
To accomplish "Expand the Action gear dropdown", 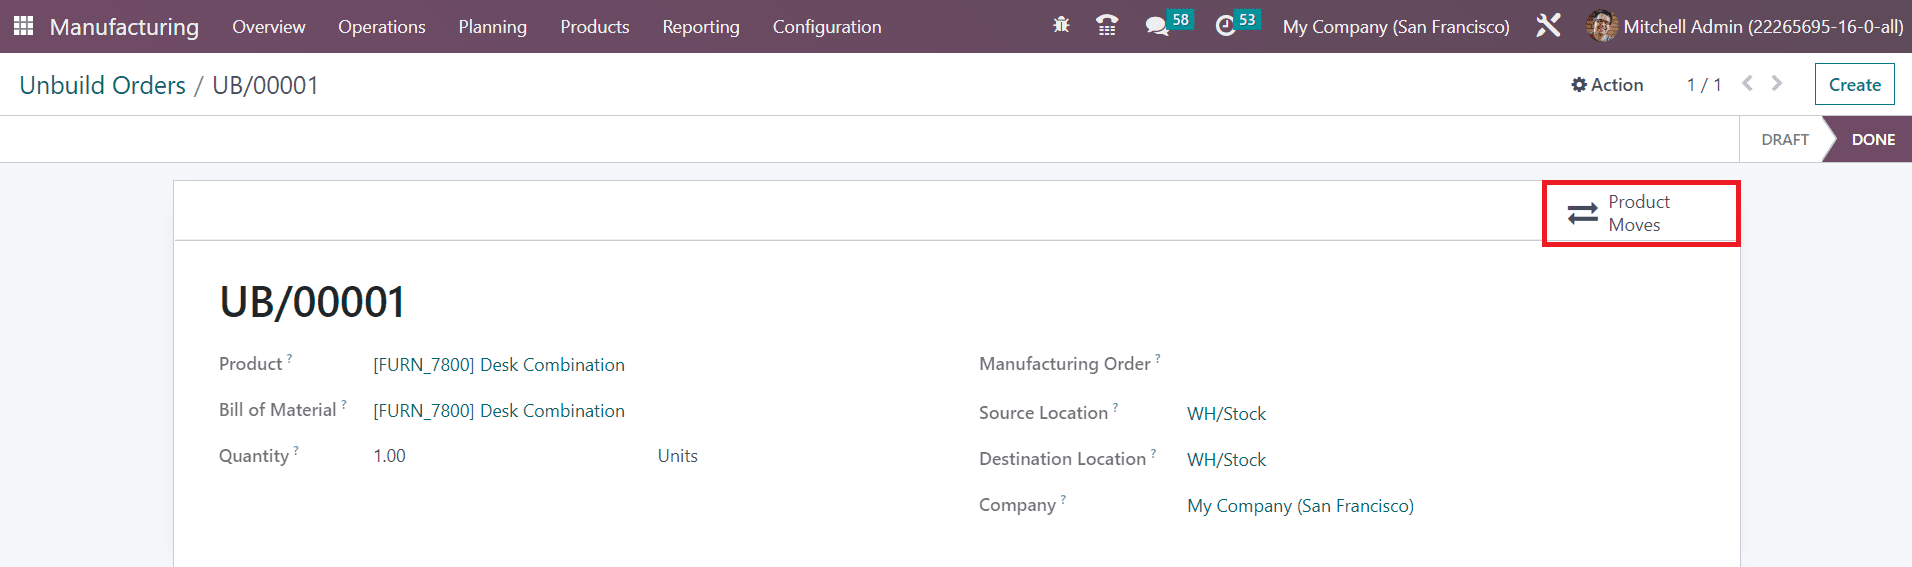I will click(x=1607, y=85).
